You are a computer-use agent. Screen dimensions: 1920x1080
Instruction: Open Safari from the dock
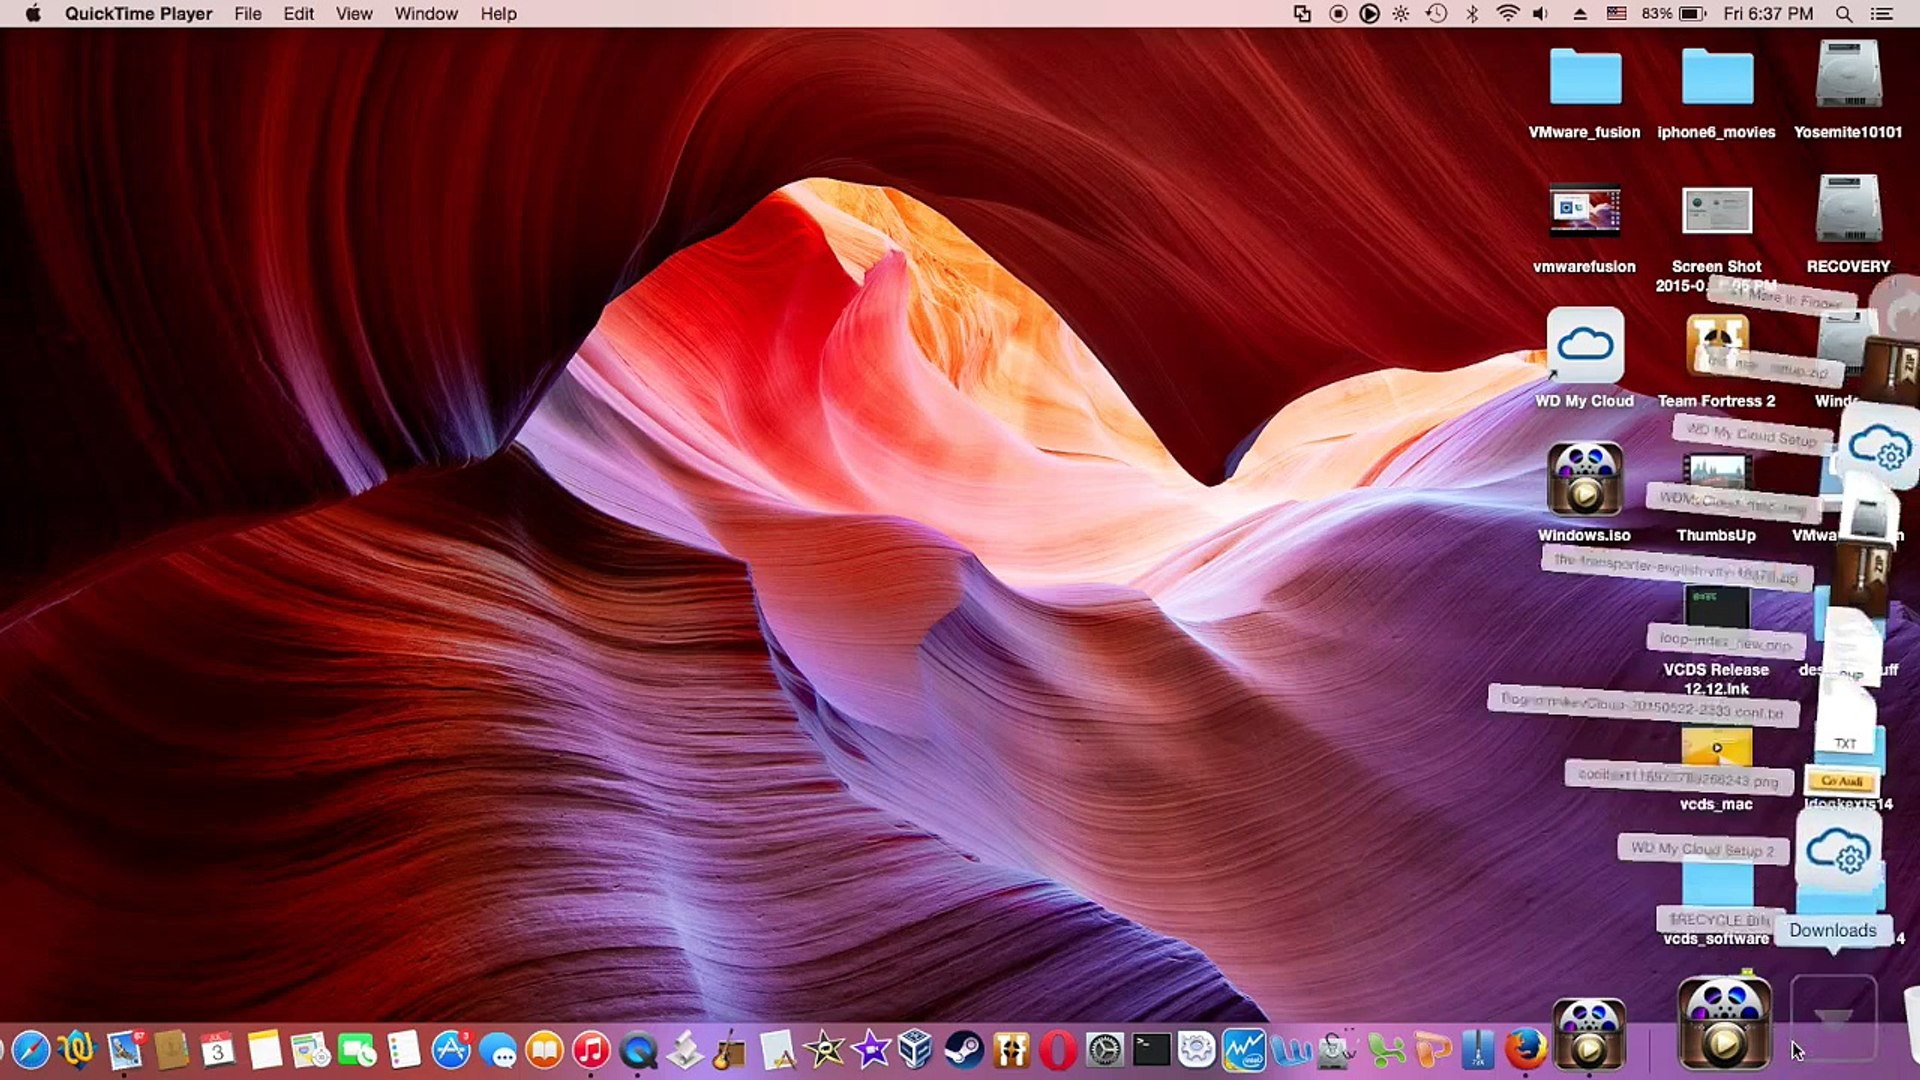(x=31, y=1050)
